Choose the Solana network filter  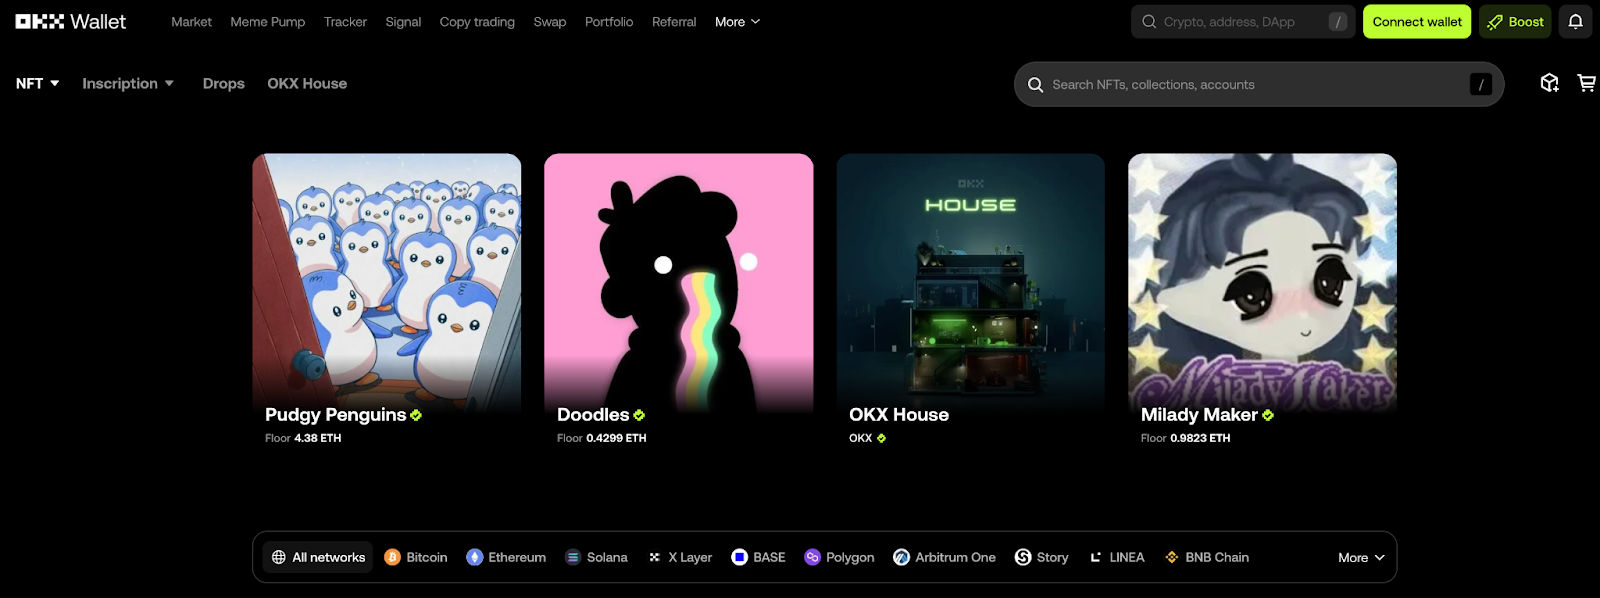[597, 558]
